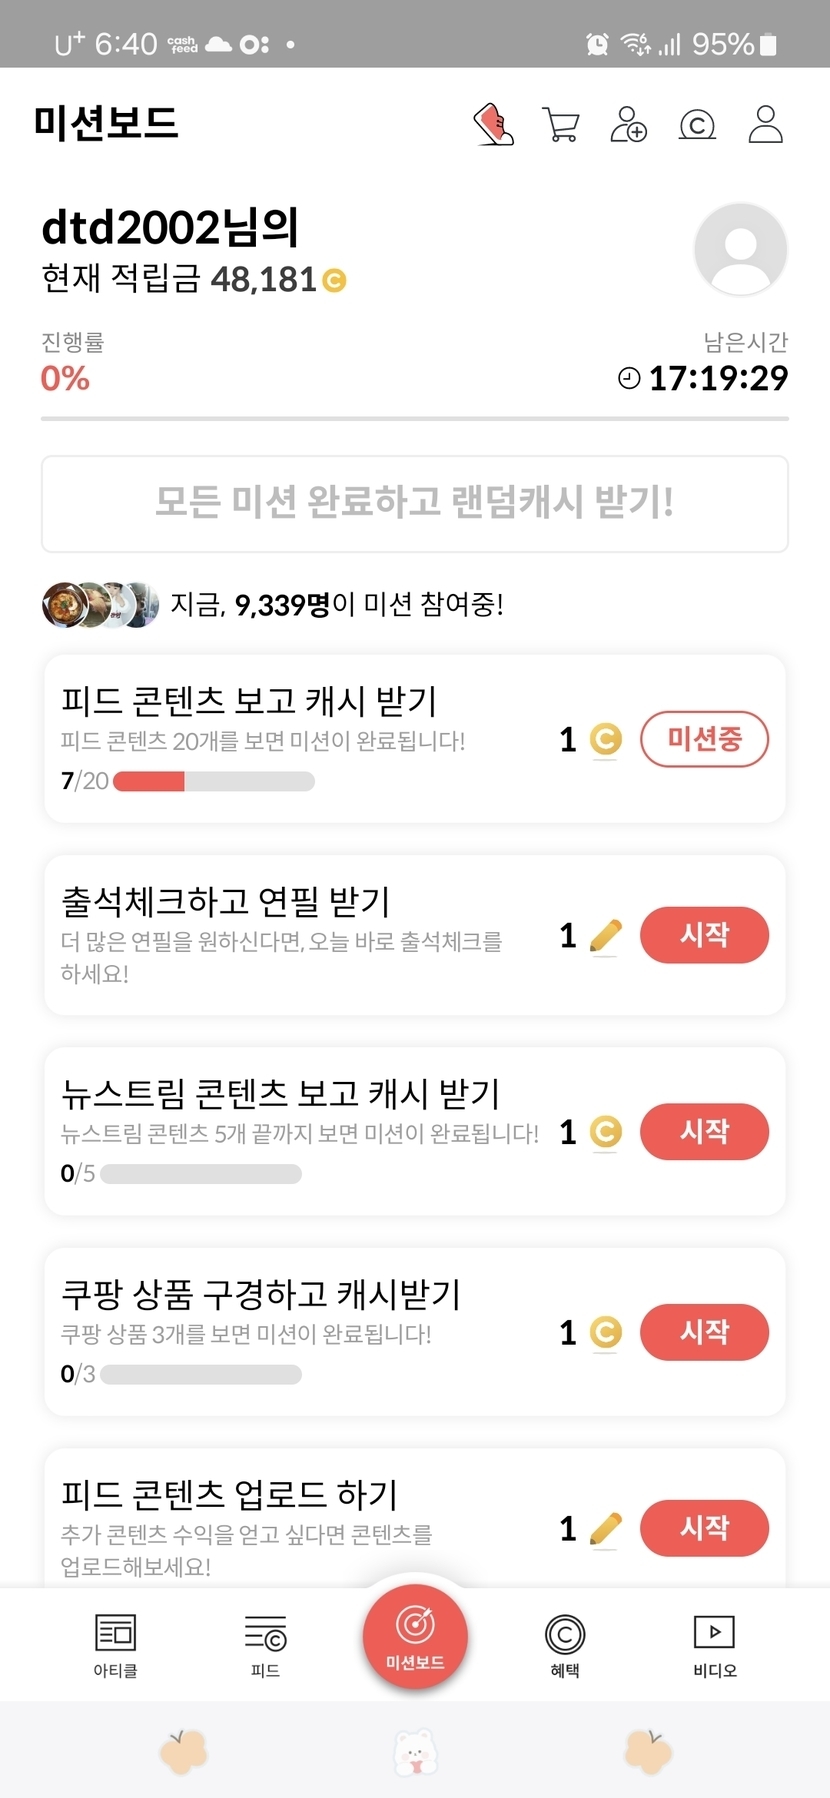This screenshot has width=830, height=1798.
Task: Tap the '미션중' button for feed content
Action: 704,739
